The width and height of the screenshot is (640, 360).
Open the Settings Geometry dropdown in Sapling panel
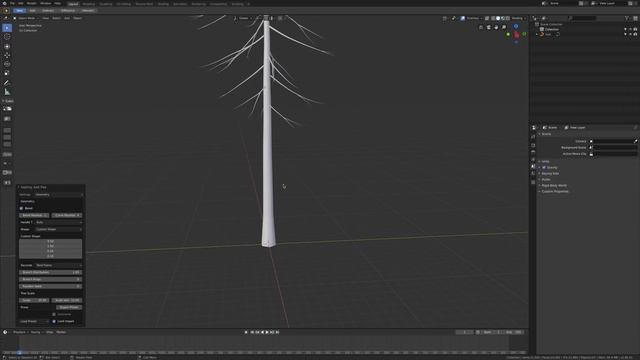pyautogui.click(x=58, y=195)
